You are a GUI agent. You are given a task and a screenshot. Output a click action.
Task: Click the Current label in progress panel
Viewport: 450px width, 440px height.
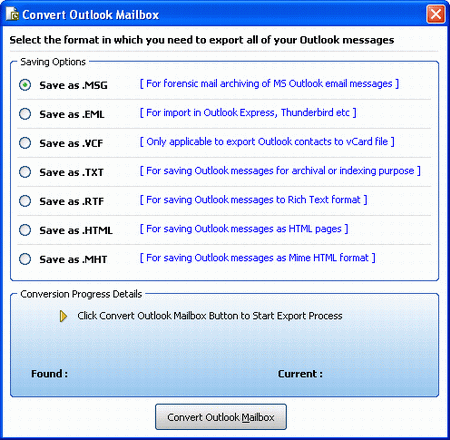[x=300, y=374]
